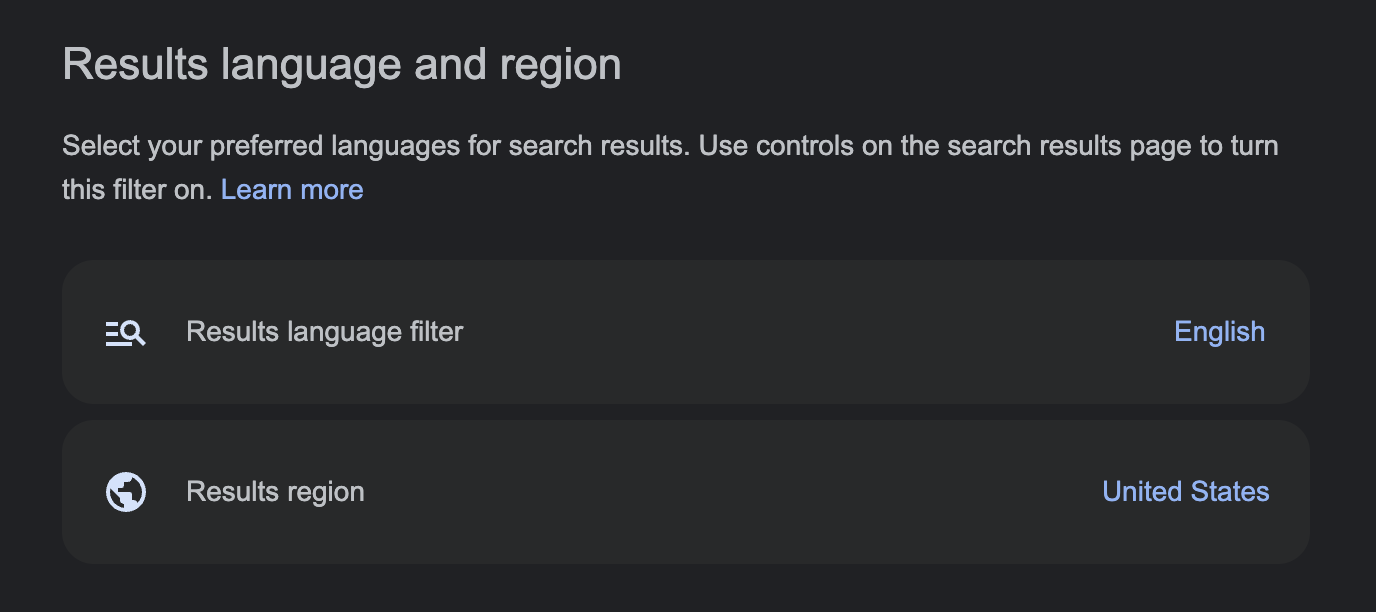Click the "Results language and region" heading
1376x612 pixels.
click(x=341, y=65)
